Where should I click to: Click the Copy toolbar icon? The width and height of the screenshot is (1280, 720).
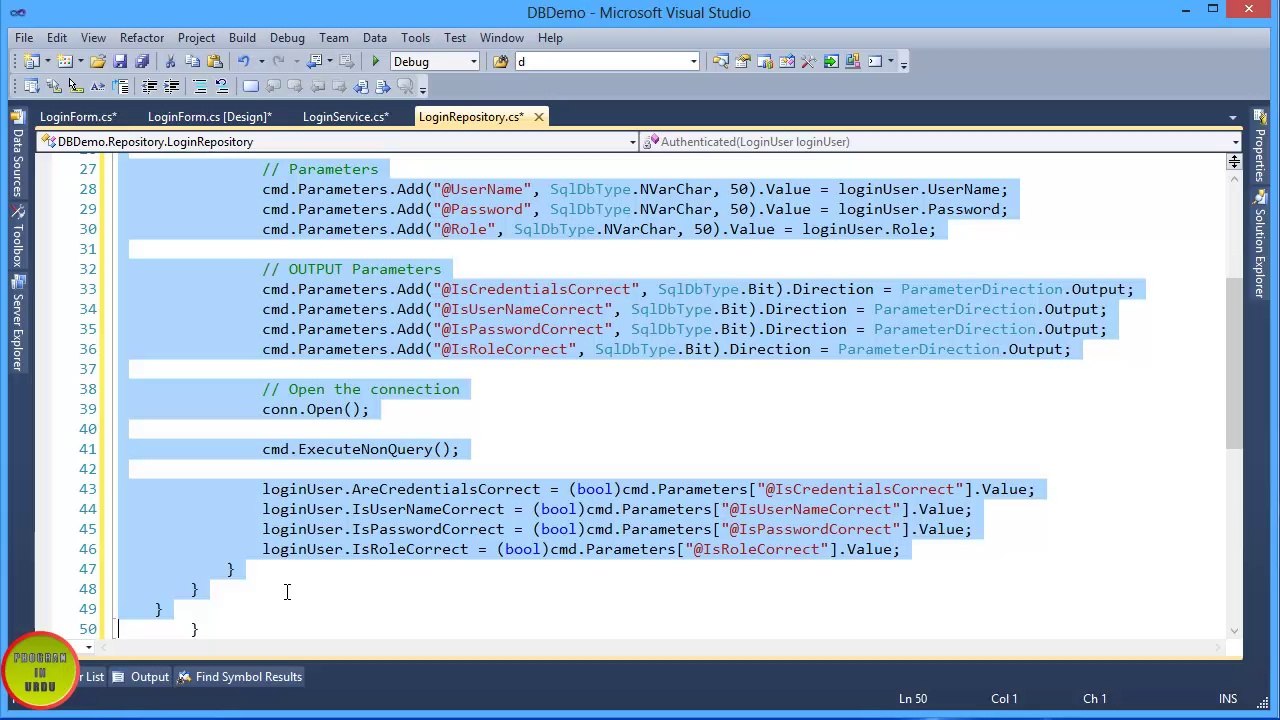192,61
